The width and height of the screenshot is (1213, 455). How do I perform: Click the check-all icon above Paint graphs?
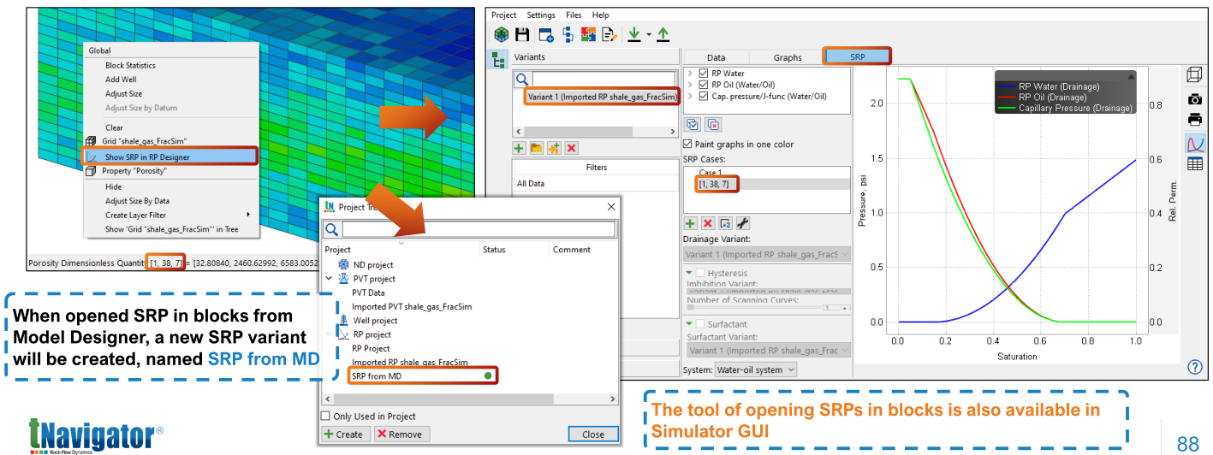[x=692, y=124]
